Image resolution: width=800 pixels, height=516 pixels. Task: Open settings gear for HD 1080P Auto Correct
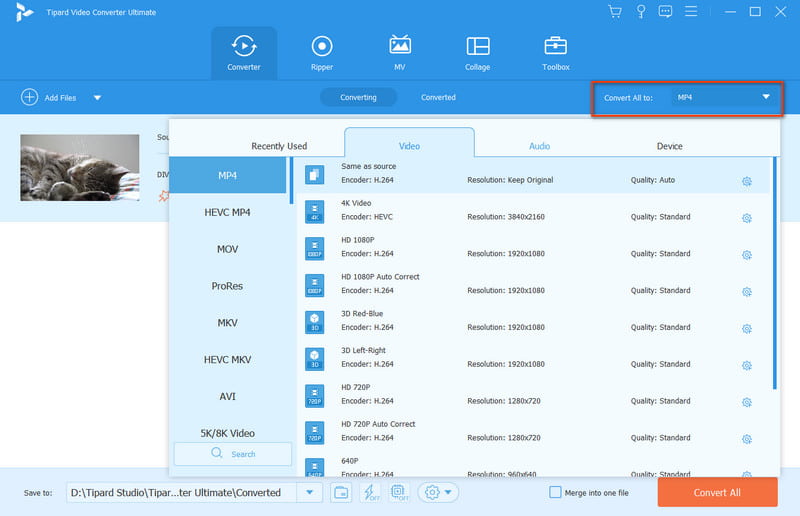747,291
